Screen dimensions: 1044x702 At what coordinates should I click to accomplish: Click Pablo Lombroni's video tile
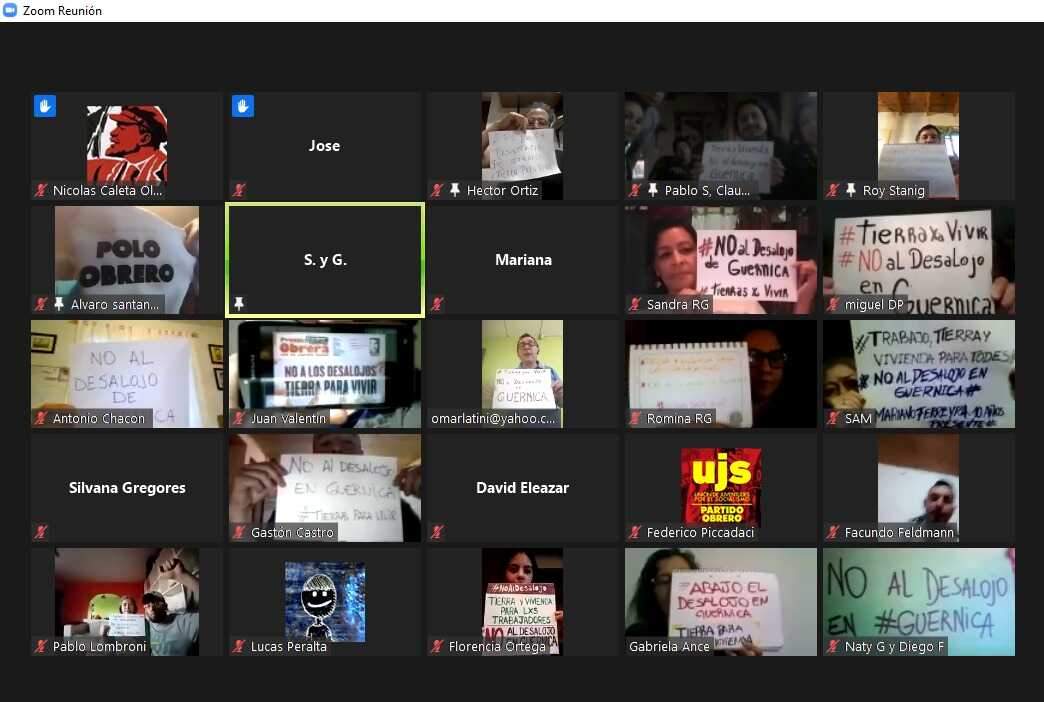[127, 601]
